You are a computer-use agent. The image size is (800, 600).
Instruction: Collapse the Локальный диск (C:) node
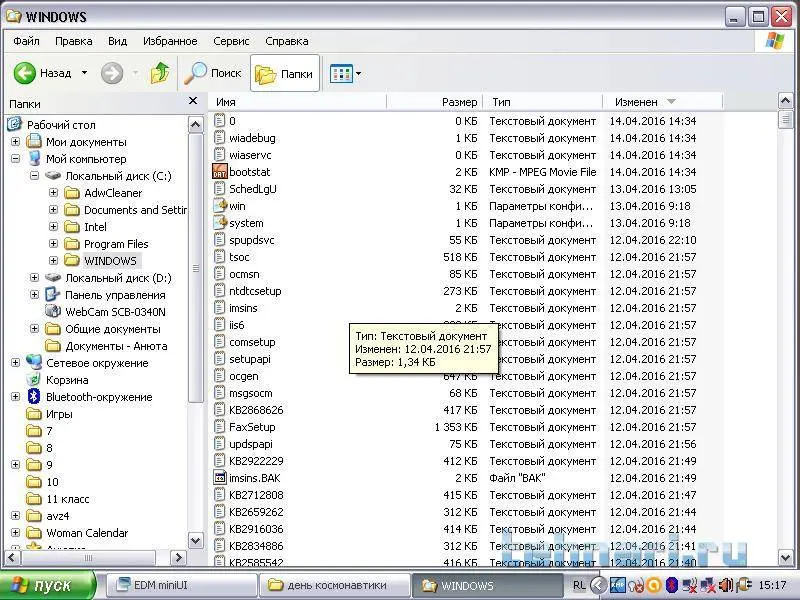click(34, 176)
